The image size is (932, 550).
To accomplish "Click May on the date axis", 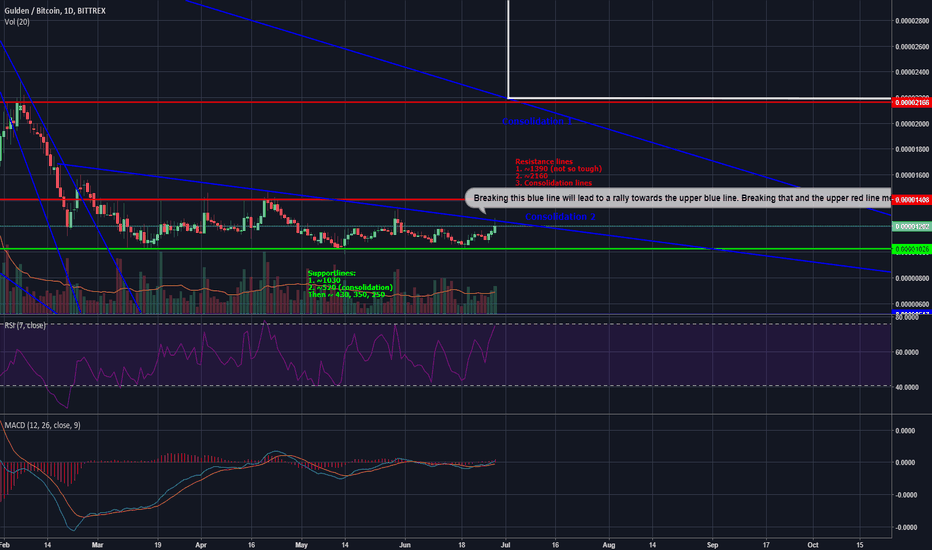I will click(301, 545).
